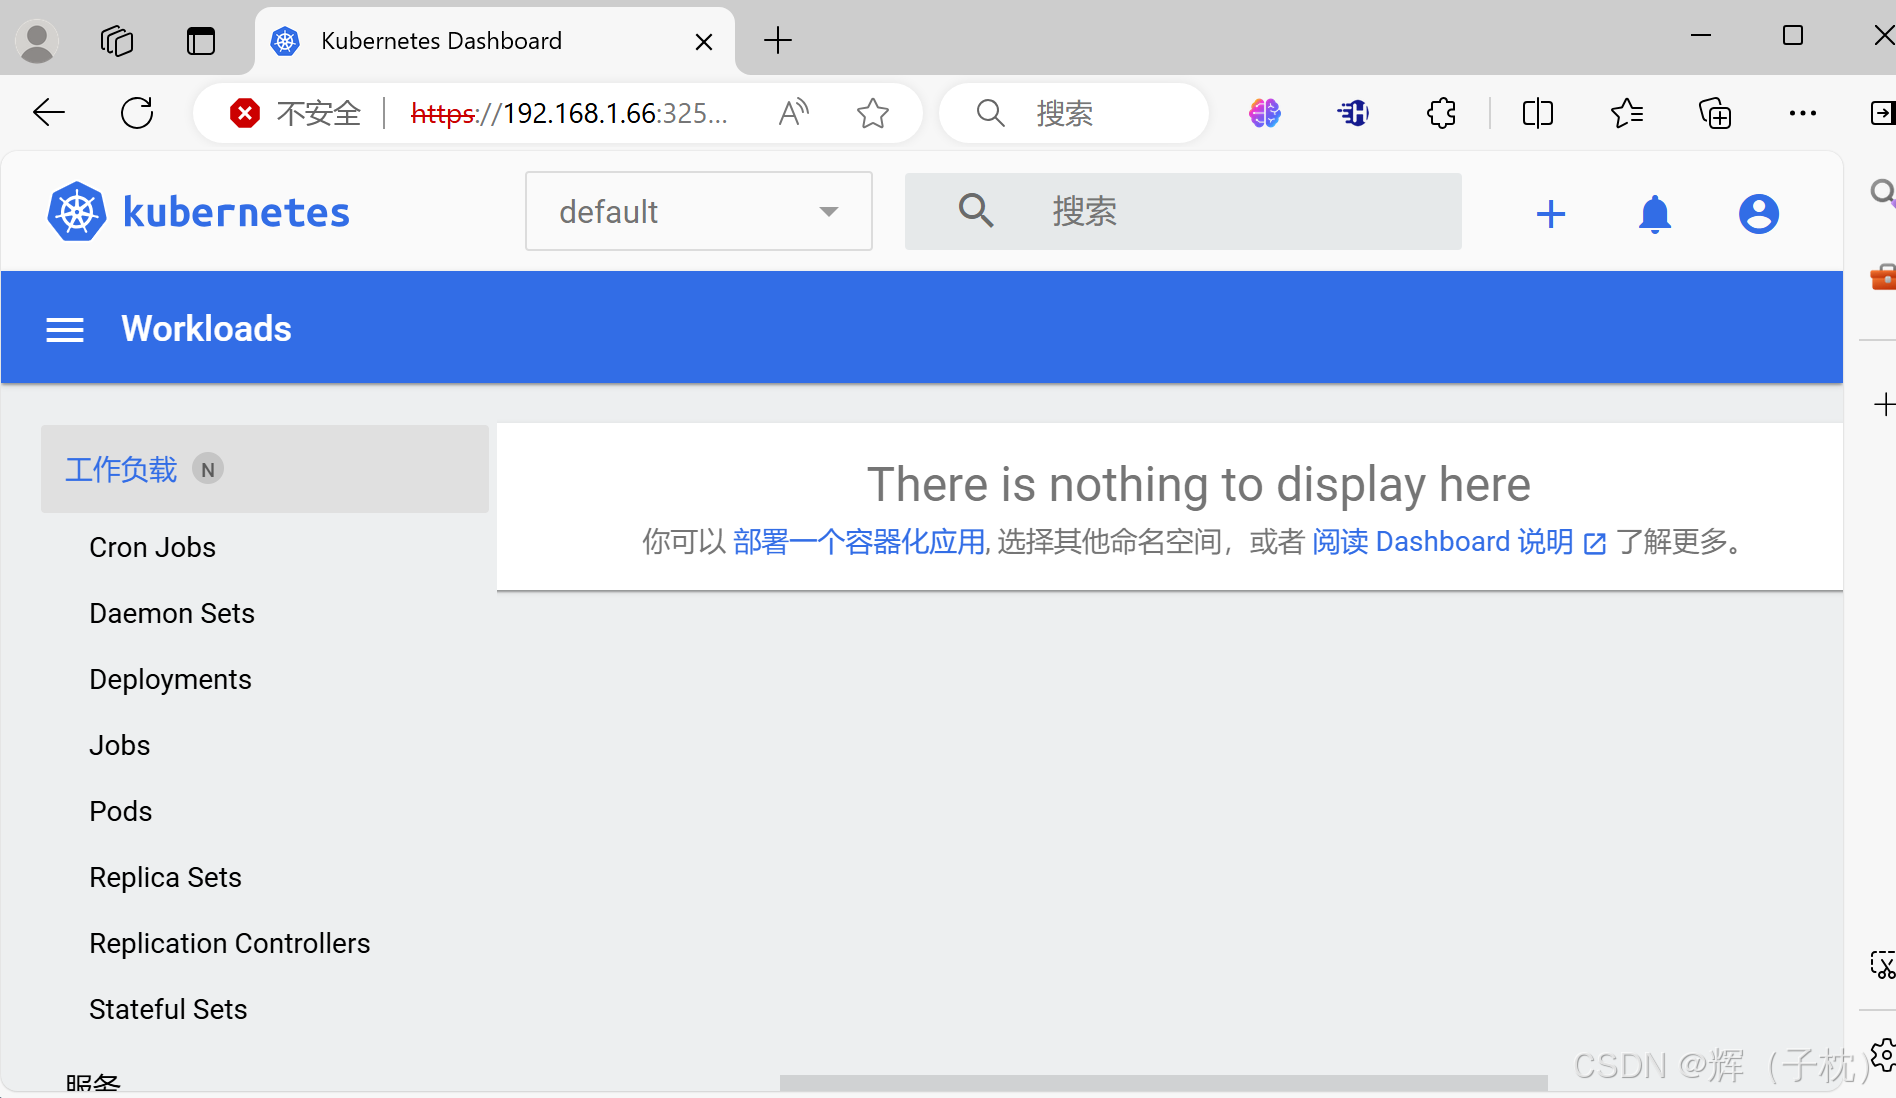Screen dimensions: 1896x1098
Task: Click the browser address bar URL
Action: [570, 113]
